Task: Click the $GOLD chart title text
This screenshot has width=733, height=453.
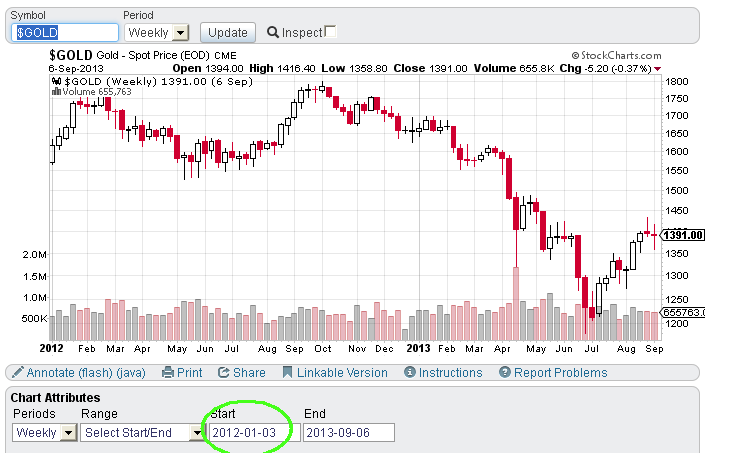Action: (x=71, y=55)
